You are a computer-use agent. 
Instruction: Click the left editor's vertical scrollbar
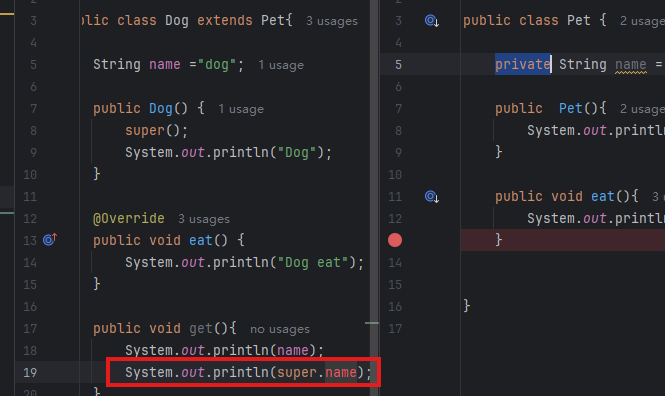tap(374, 198)
